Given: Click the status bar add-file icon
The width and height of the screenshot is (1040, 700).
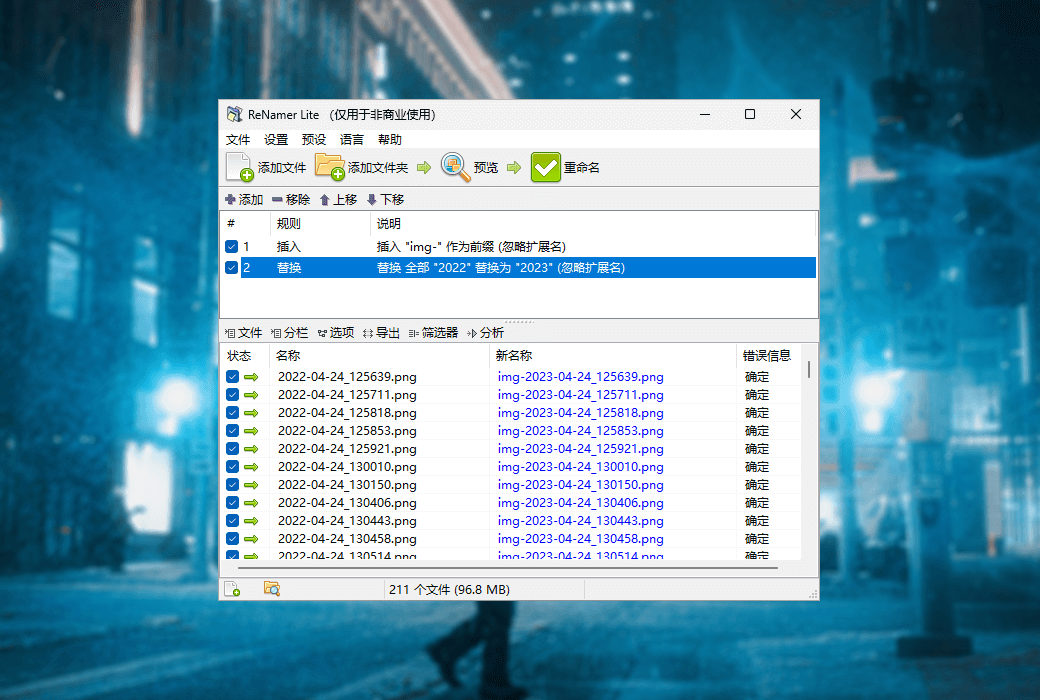Looking at the screenshot, I should tap(232, 589).
